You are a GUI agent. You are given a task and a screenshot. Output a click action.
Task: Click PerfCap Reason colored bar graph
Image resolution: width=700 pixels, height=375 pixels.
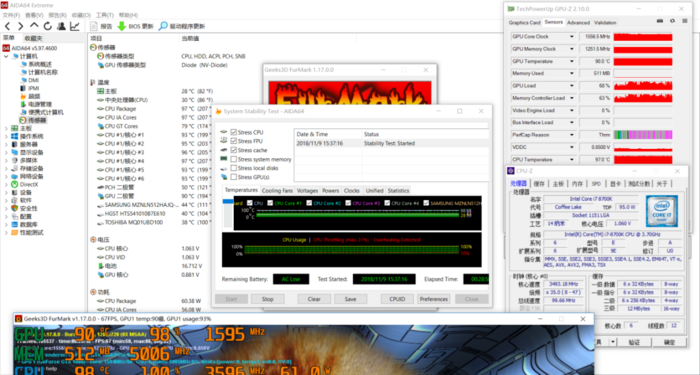click(x=643, y=135)
